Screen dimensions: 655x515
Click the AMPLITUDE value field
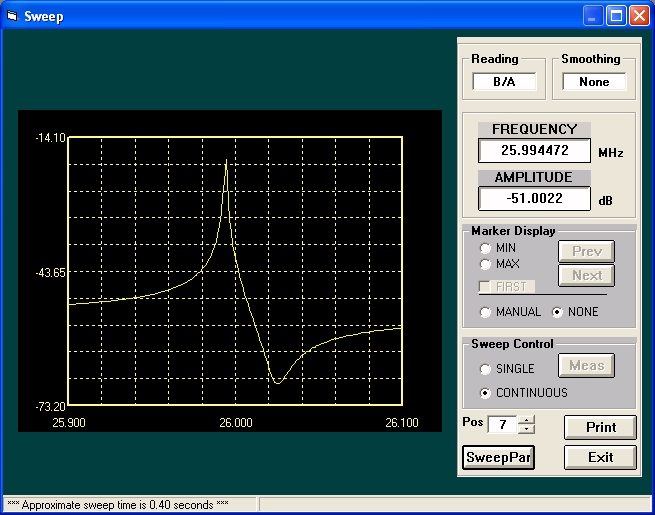point(535,199)
